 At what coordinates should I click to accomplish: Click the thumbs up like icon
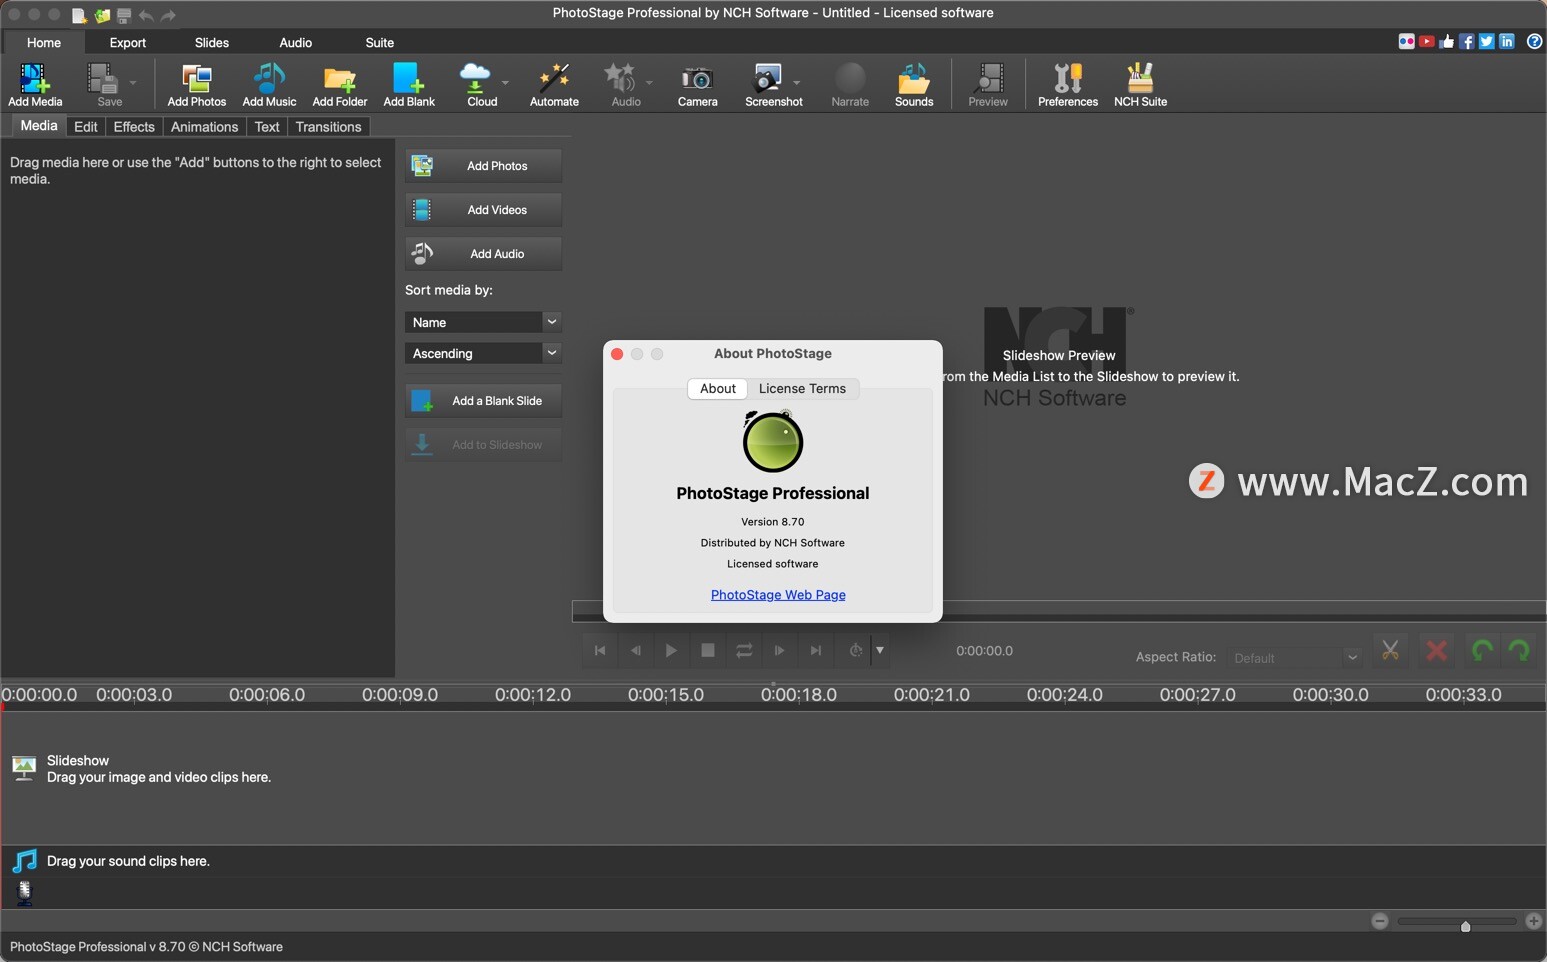tap(1447, 42)
